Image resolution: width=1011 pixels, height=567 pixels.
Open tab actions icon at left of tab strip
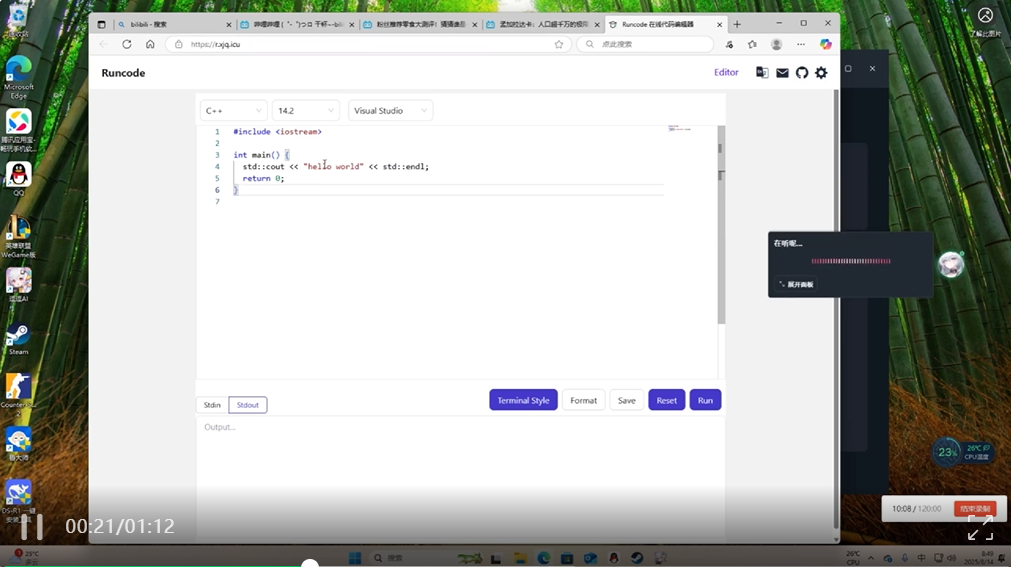pos(101,25)
